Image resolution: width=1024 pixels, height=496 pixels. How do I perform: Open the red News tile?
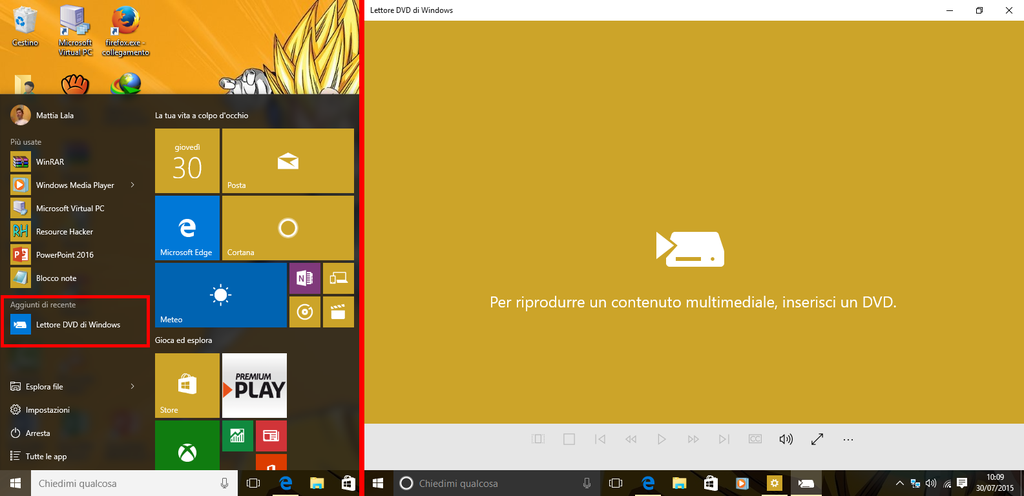click(271, 436)
